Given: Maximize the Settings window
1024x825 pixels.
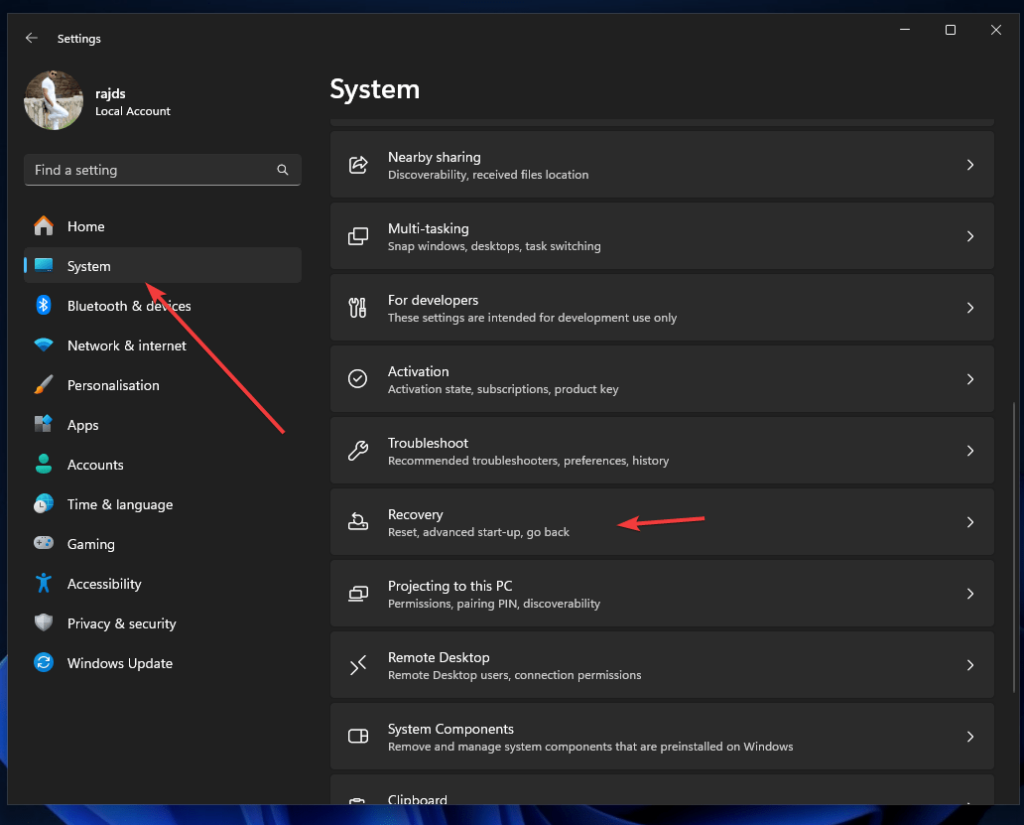Looking at the screenshot, I should coord(950,30).
